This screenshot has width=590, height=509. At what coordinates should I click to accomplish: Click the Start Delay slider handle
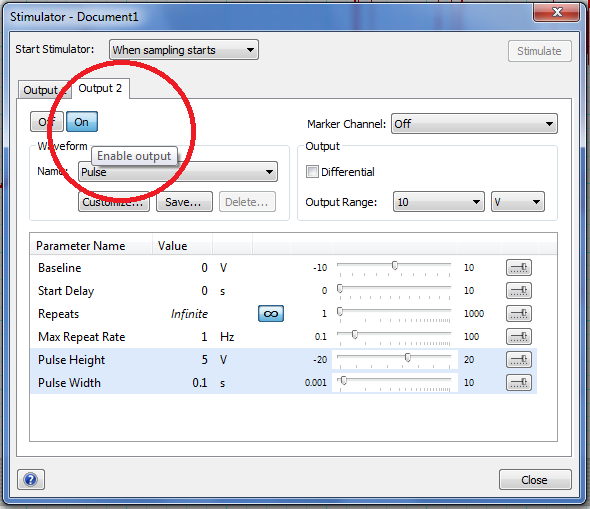click(x=340, y=289)
